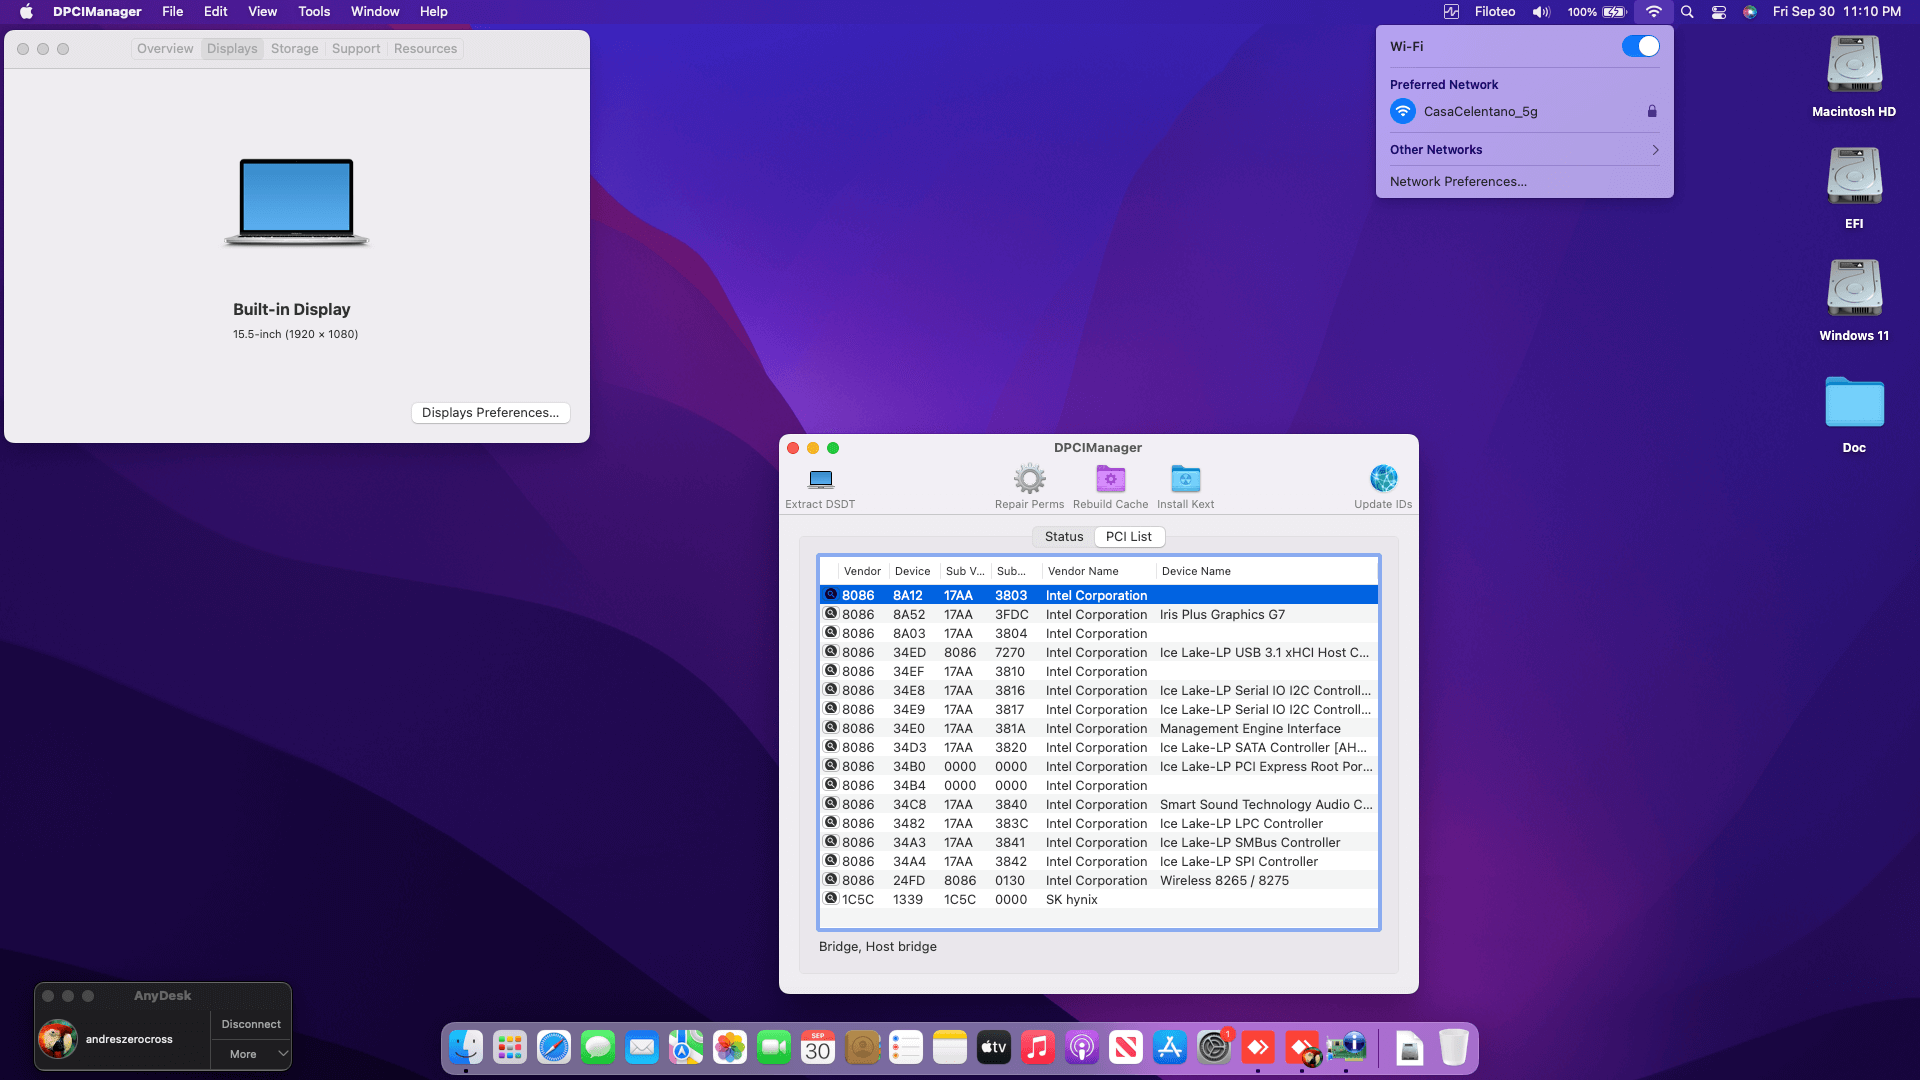Open the Music app in the Dock

point(1038,1047)
